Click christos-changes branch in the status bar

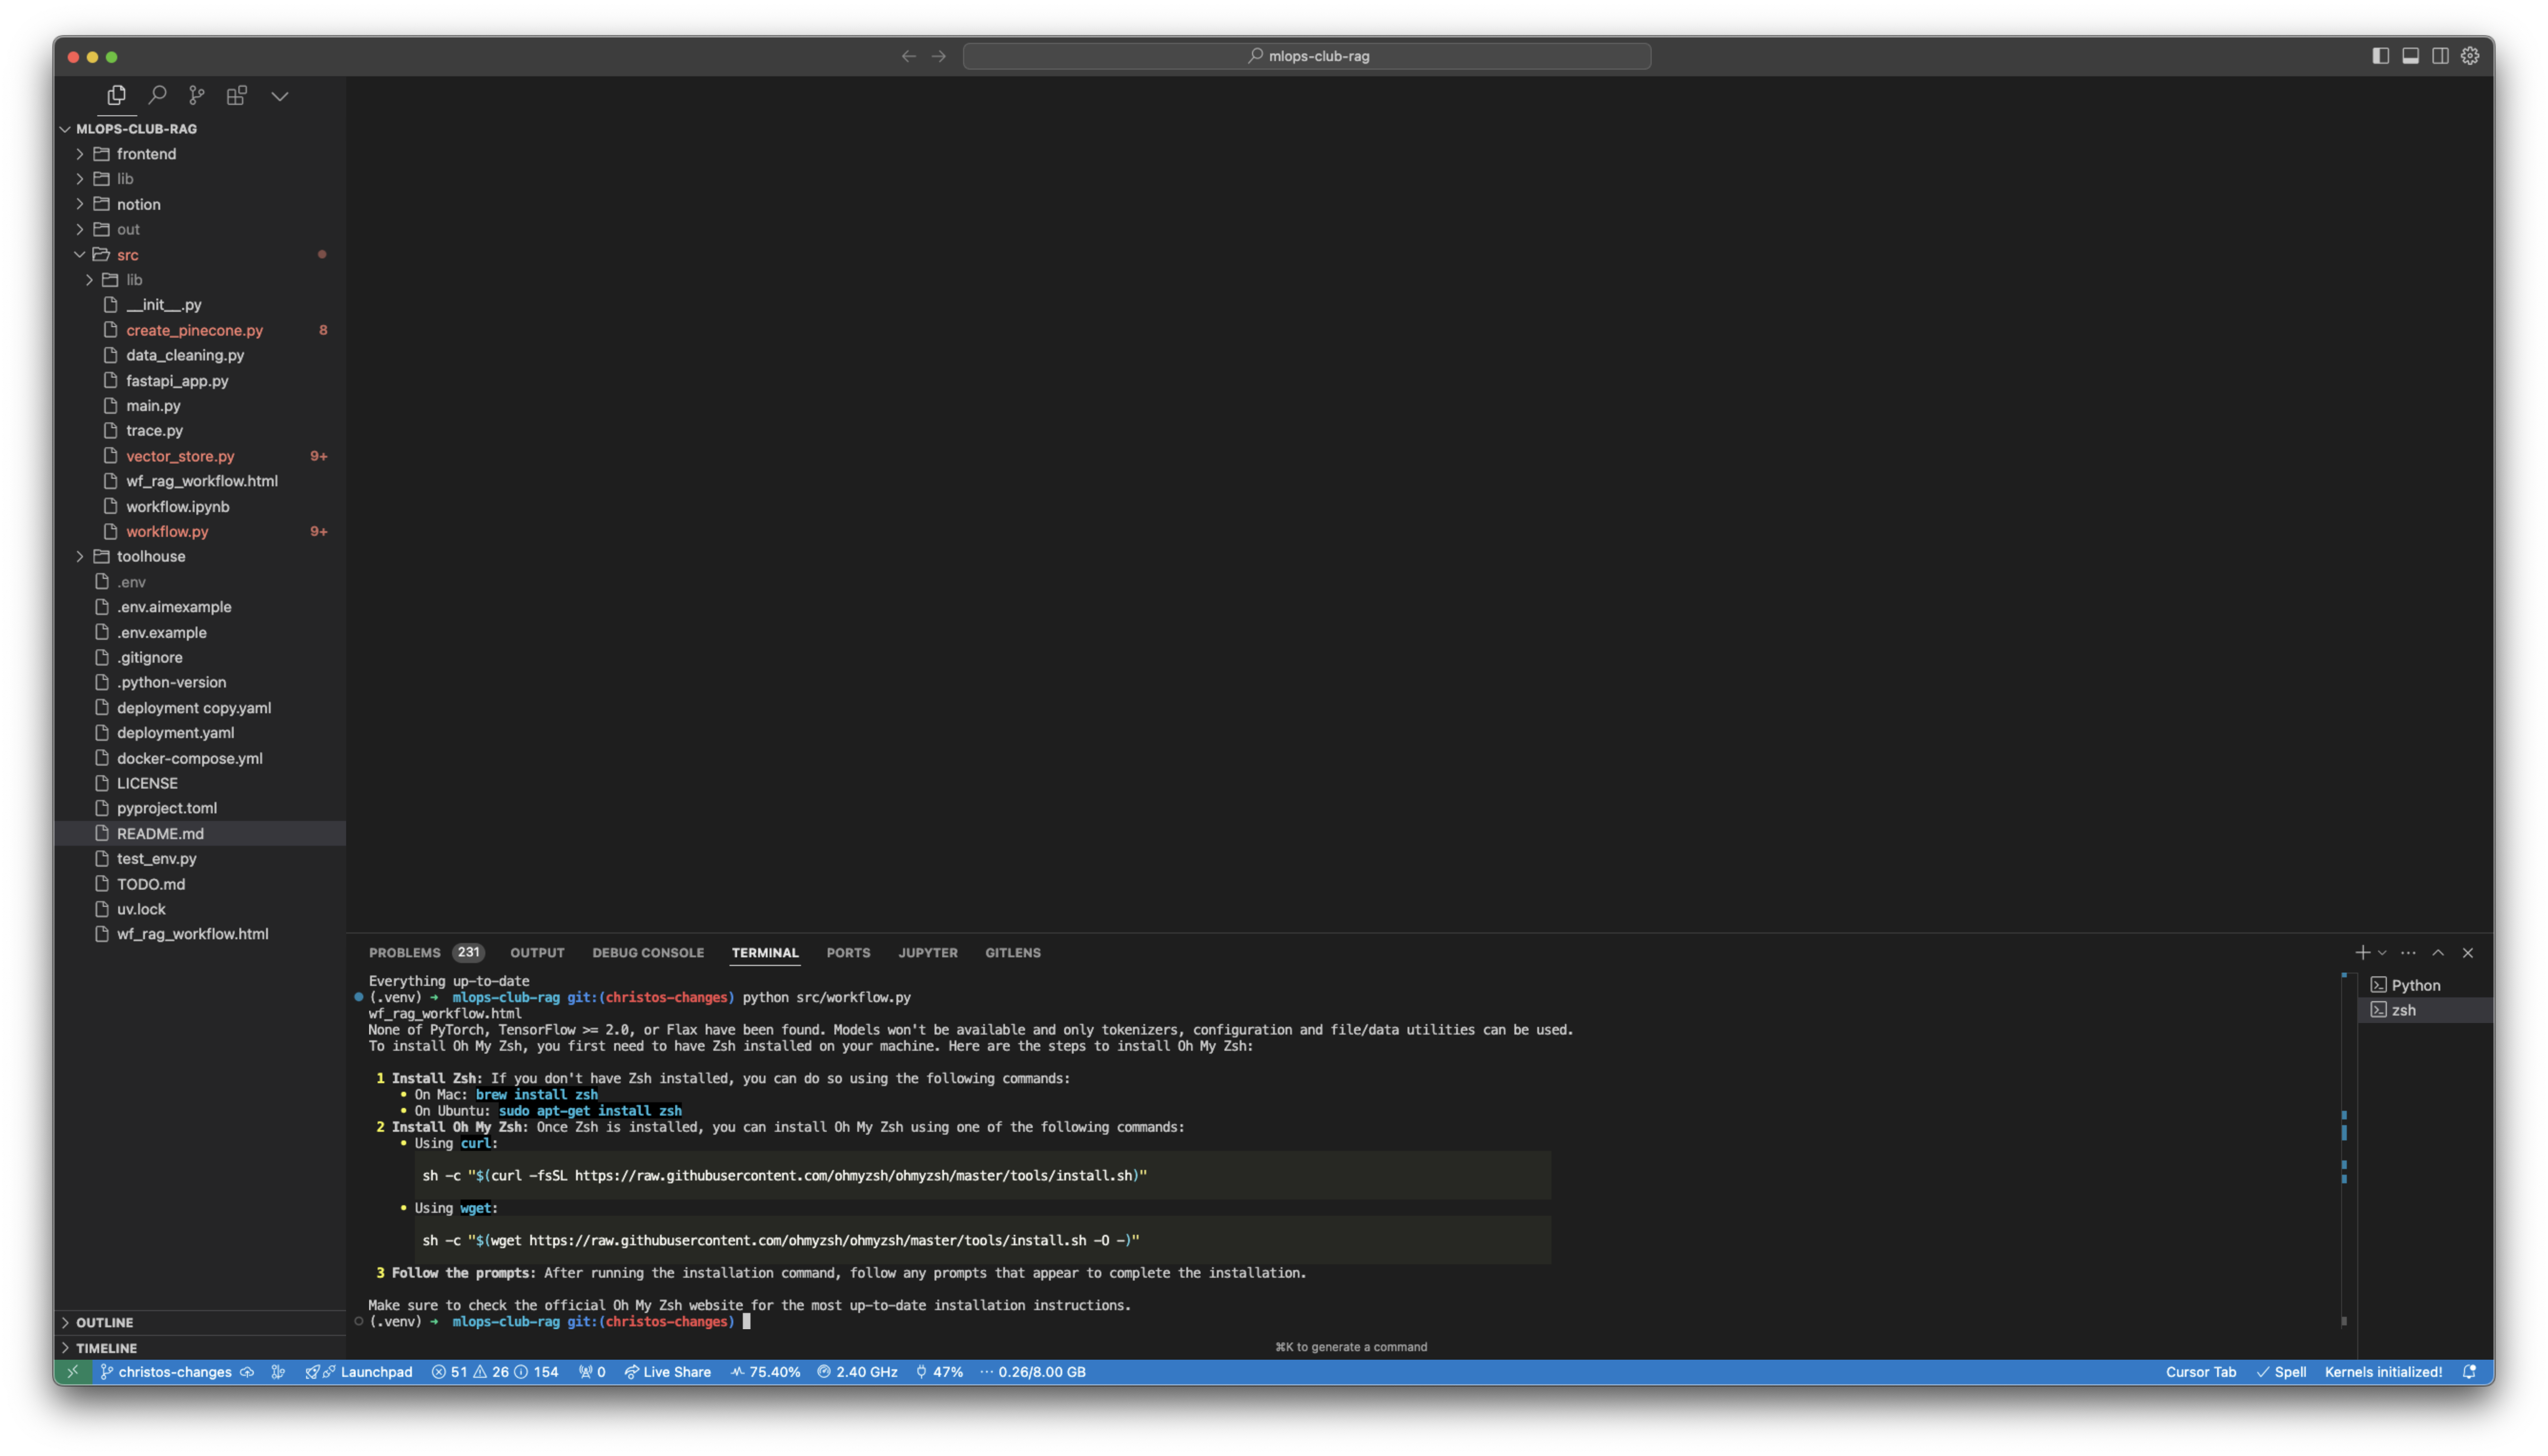point(174,1372)
